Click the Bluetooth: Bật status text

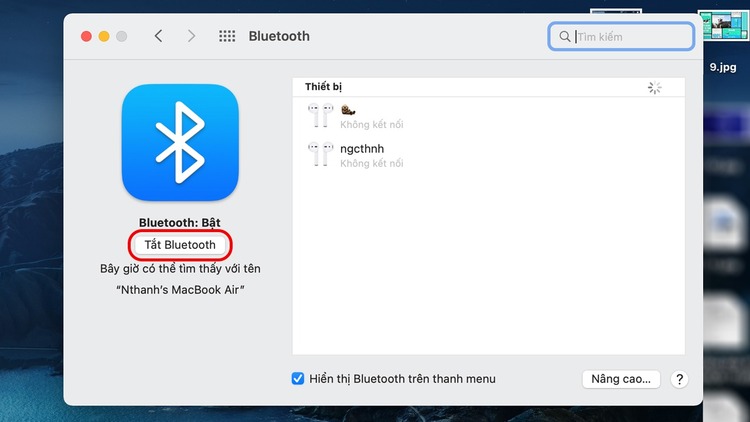pos(180,222)
